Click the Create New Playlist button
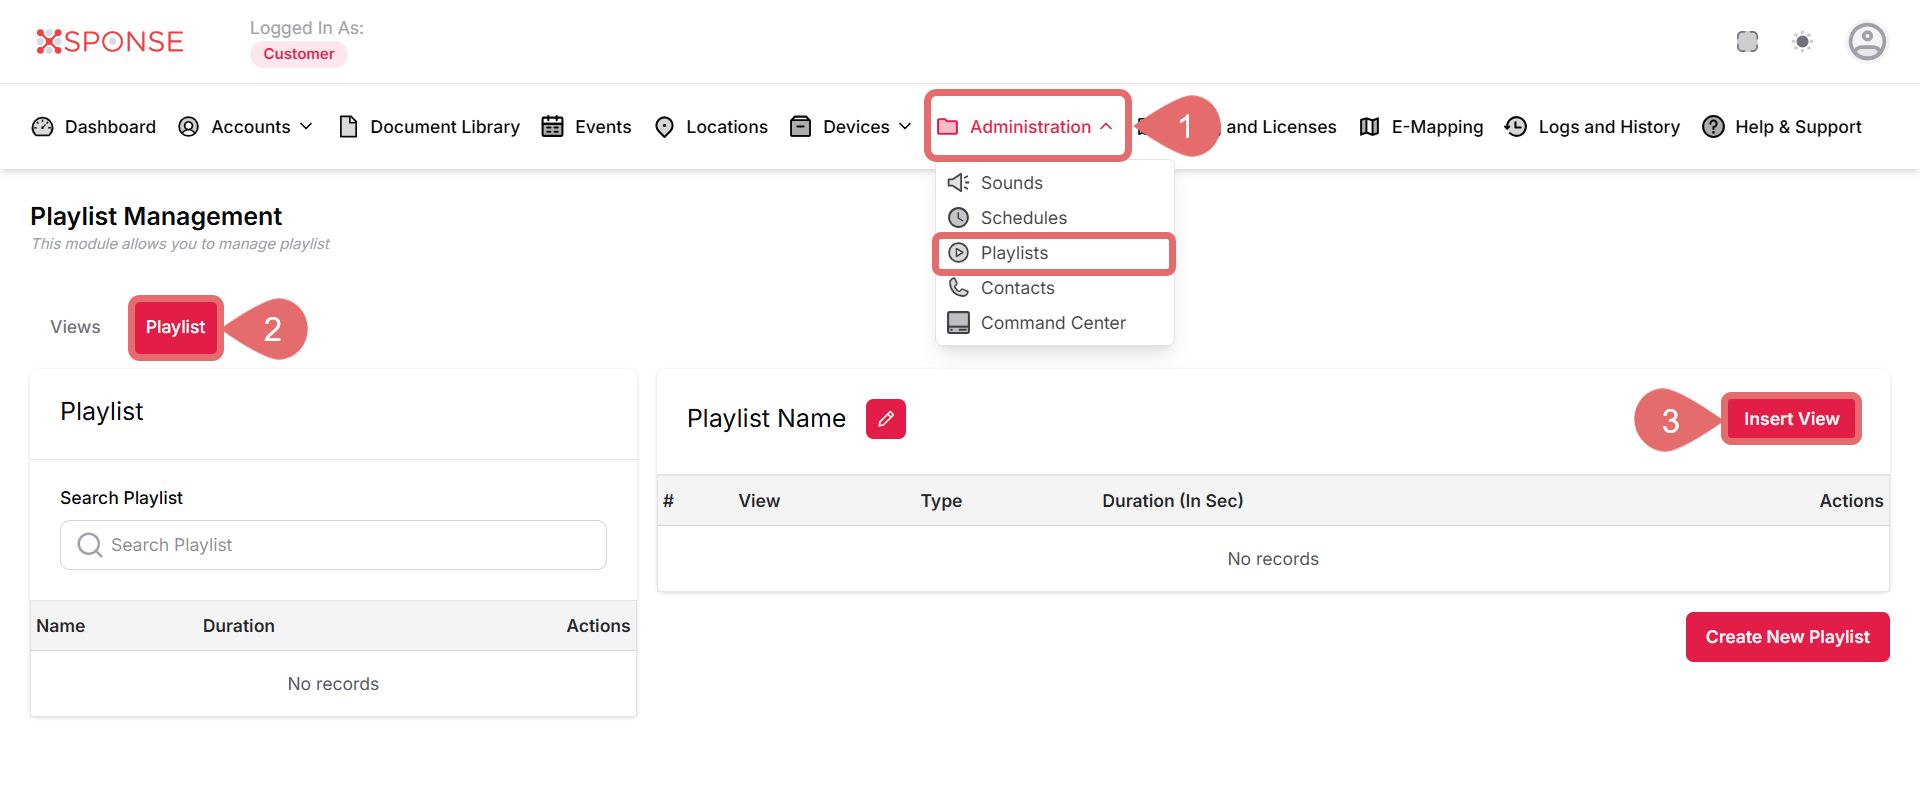Viewport: 1920px width, 812px height. tap(1787, 637)
